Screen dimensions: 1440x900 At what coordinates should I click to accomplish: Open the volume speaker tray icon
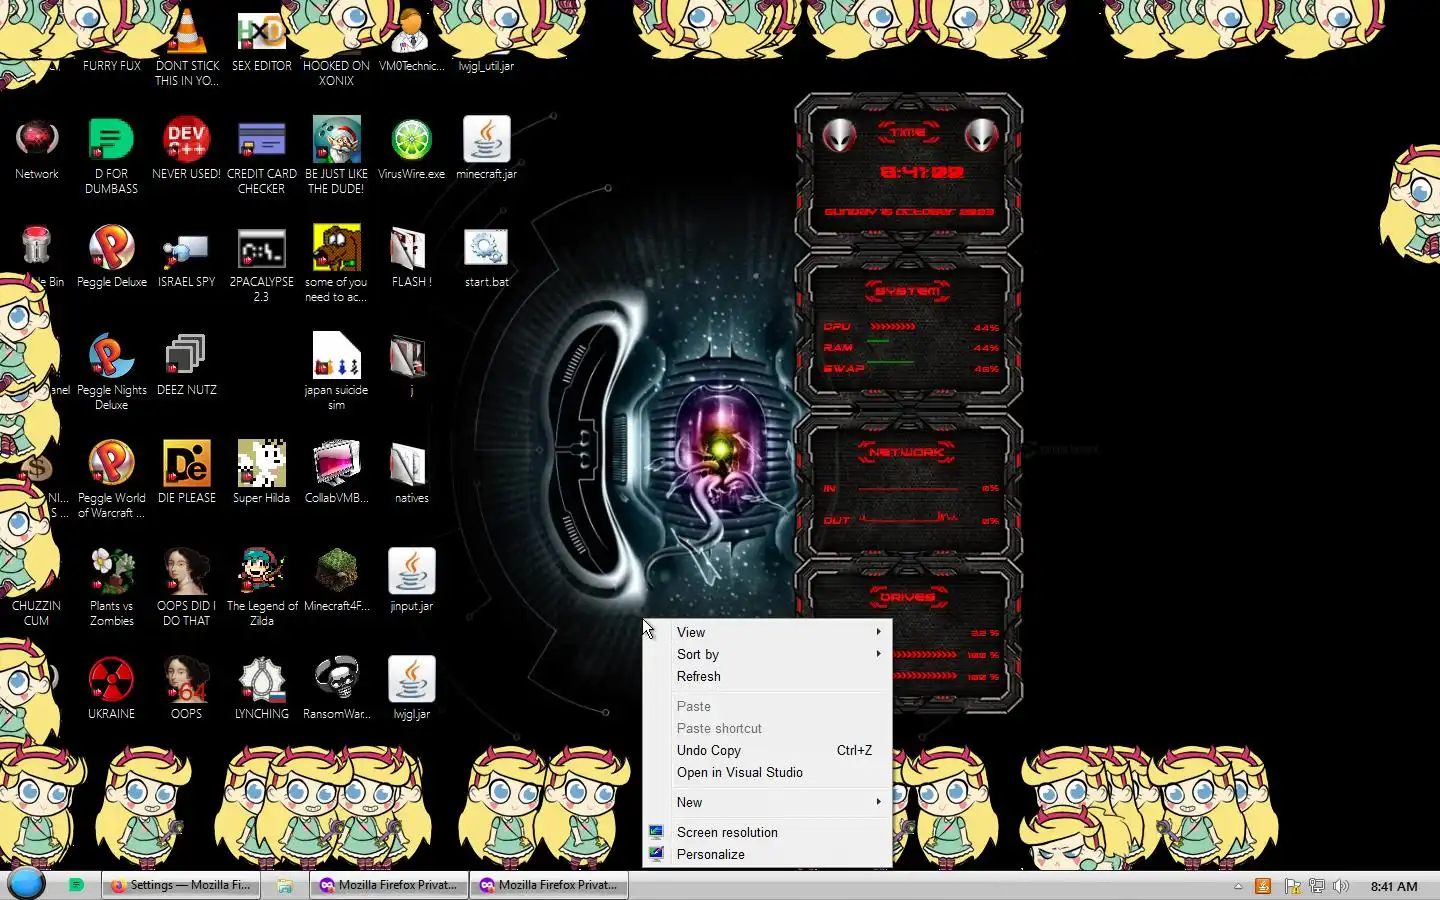(1341, 886)
